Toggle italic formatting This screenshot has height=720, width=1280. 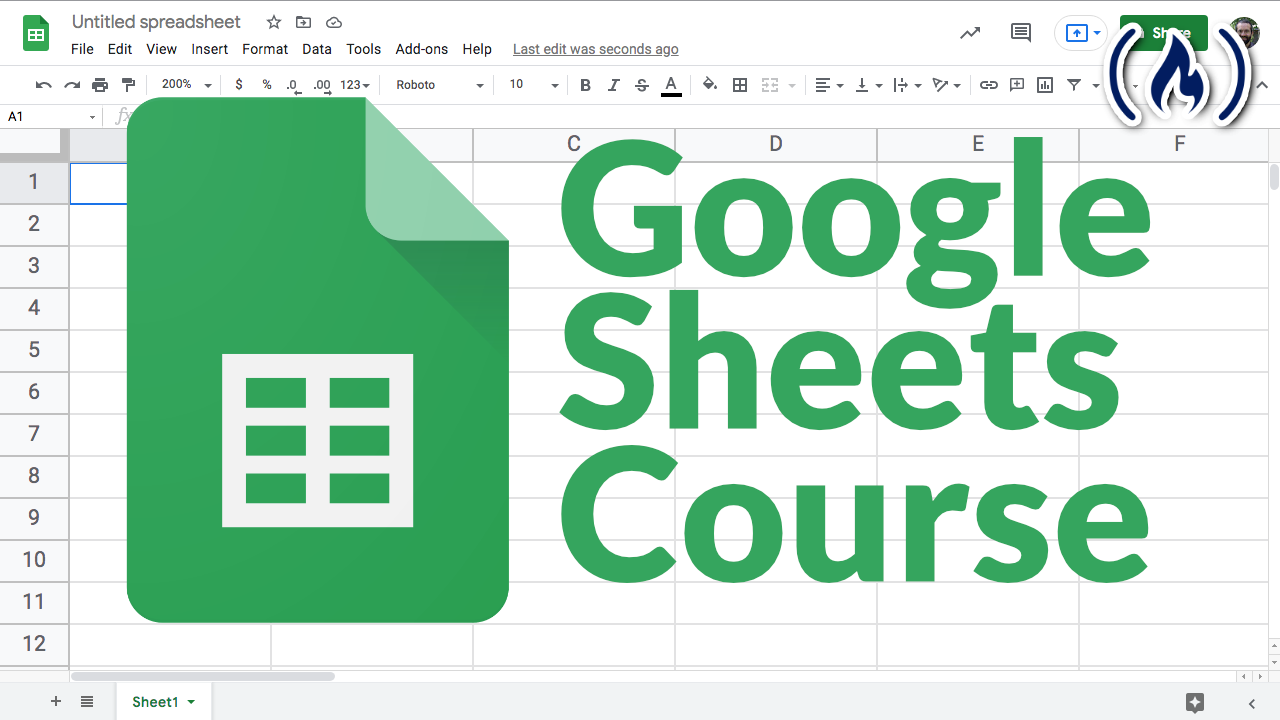point(614,85)
